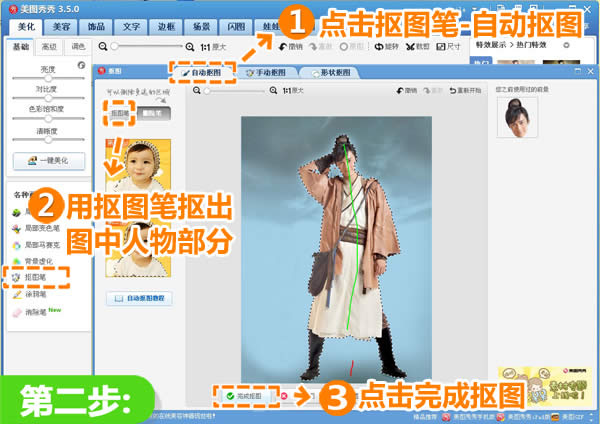The height and width of the screenshot is (424, 600).
Task: Reset adjustments with the icon beside 亮度
Action: click(81, 65)
